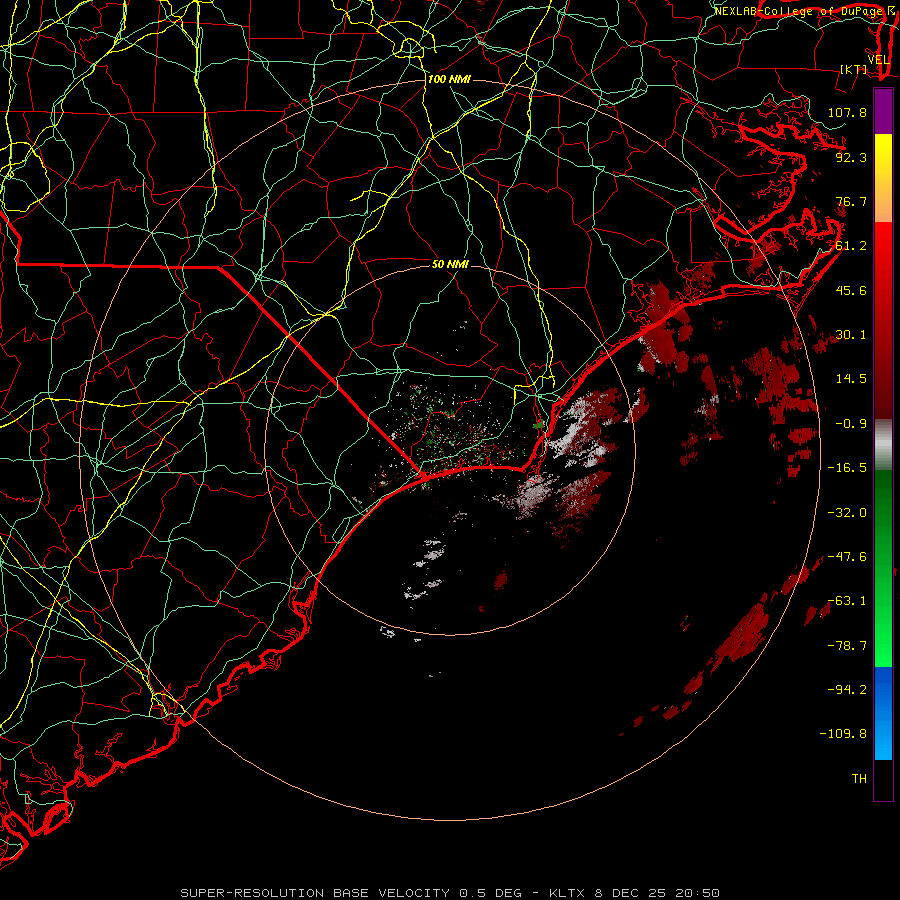This screenshot has height=900, width=900.
Task: Click the -109.8 velocity label
Action: (x=843, y=734)
